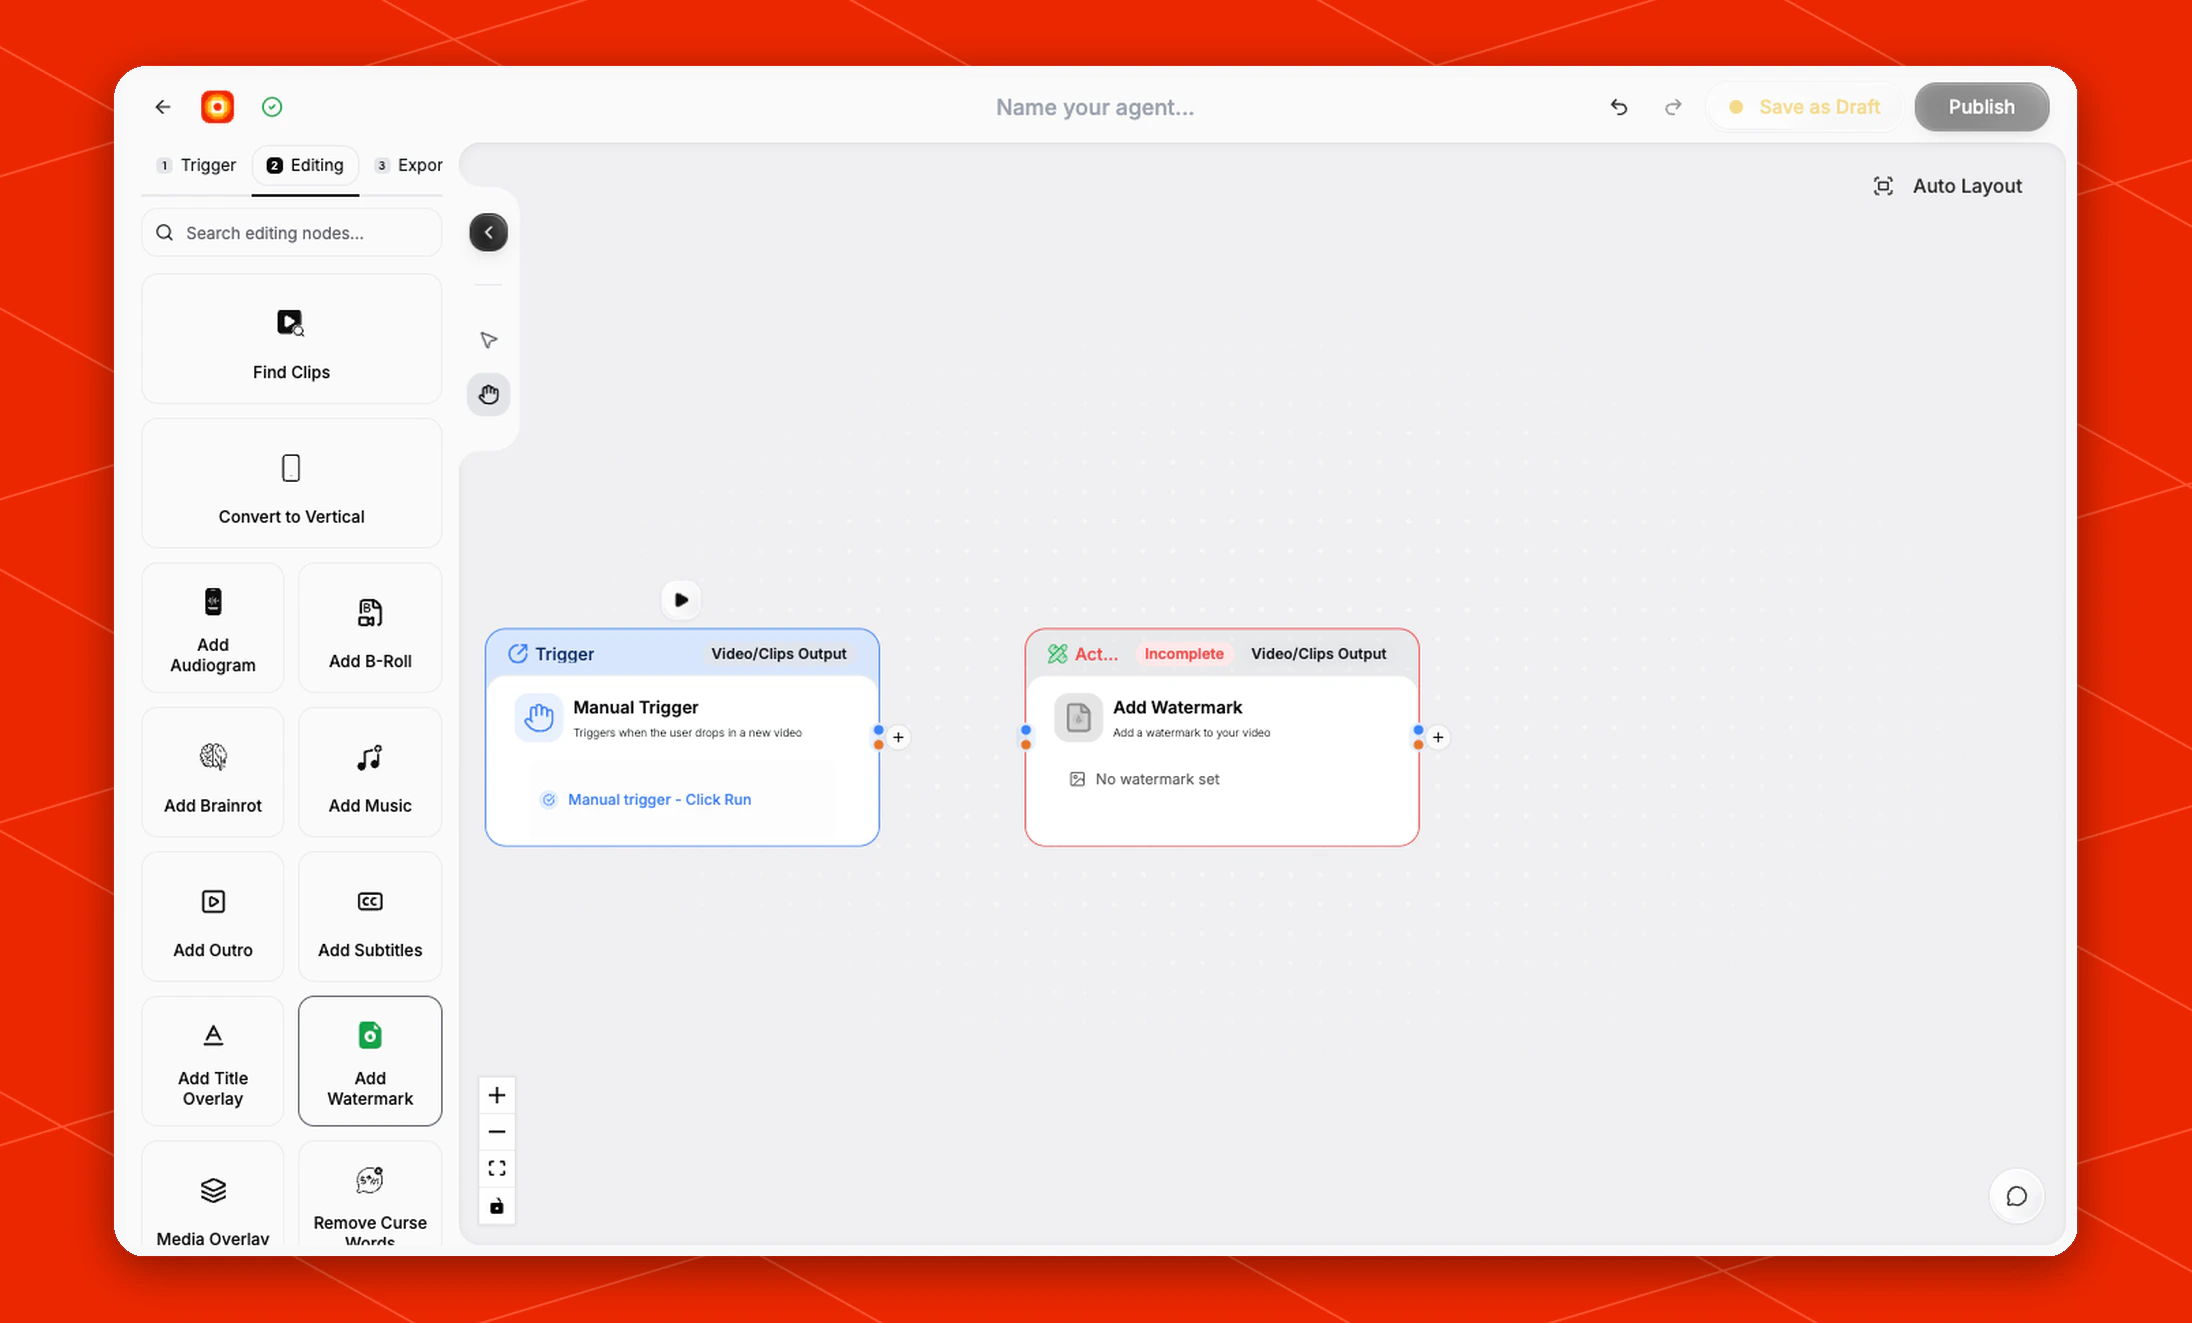Focus the Name your agent field

click(x=1095, y=107)
